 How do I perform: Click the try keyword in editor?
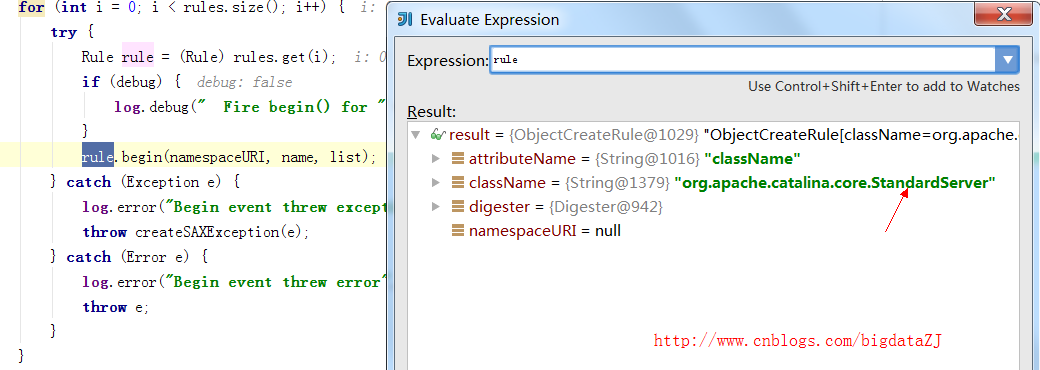[63, 32]
